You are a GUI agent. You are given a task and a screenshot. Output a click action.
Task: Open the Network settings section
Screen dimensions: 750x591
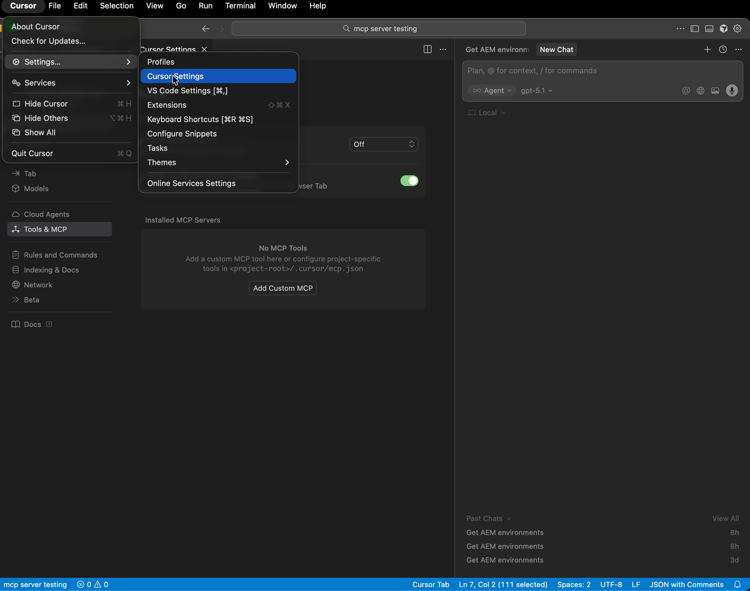pyautogui.click(x=59, y=285)
